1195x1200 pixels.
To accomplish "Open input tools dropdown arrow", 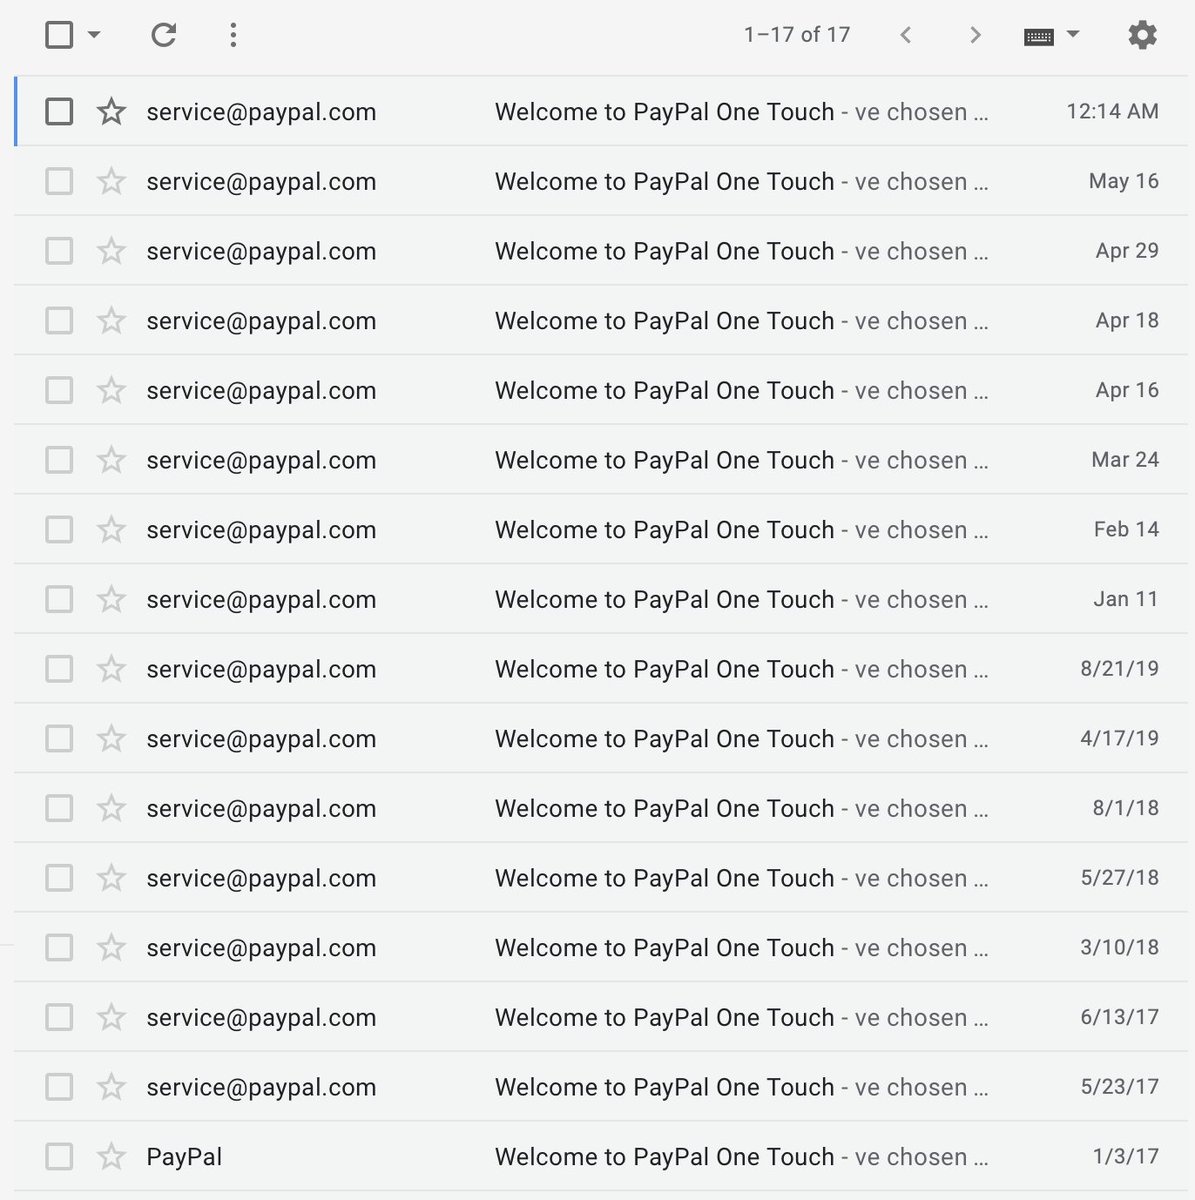I will pyautogui.click(x=1073, y=34).
